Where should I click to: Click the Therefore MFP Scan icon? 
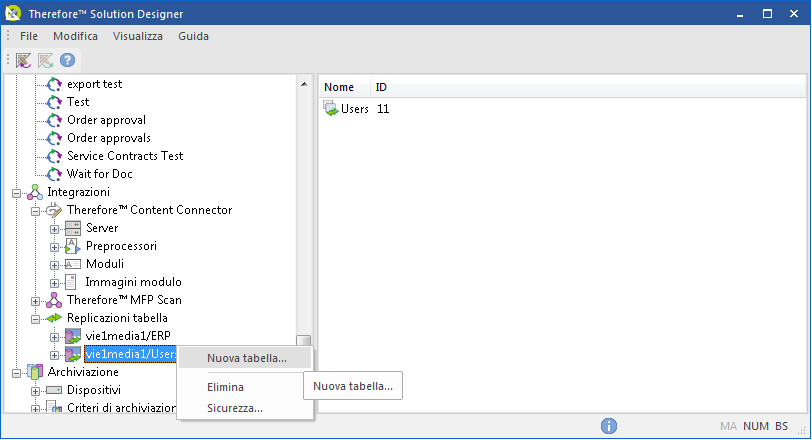(x=54, y=300)
